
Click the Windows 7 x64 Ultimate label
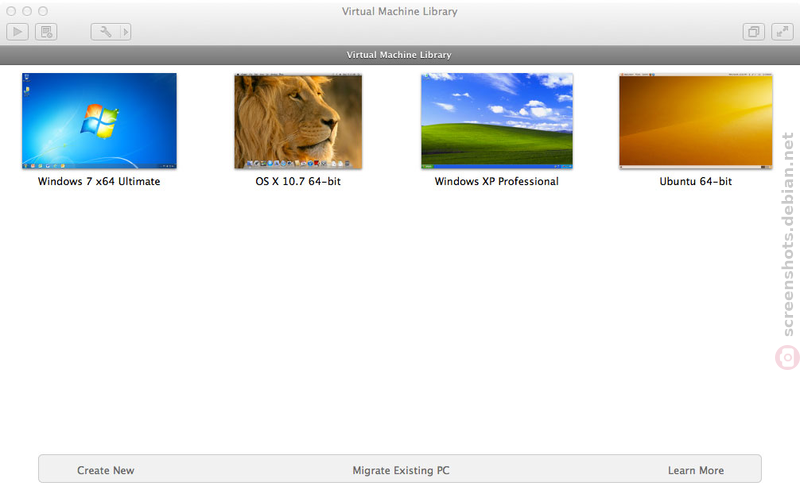99,181
